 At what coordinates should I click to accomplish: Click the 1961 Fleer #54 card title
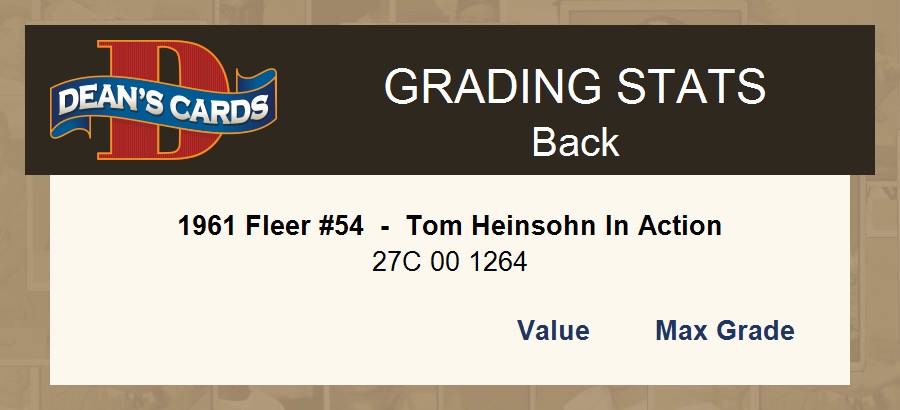270,226
